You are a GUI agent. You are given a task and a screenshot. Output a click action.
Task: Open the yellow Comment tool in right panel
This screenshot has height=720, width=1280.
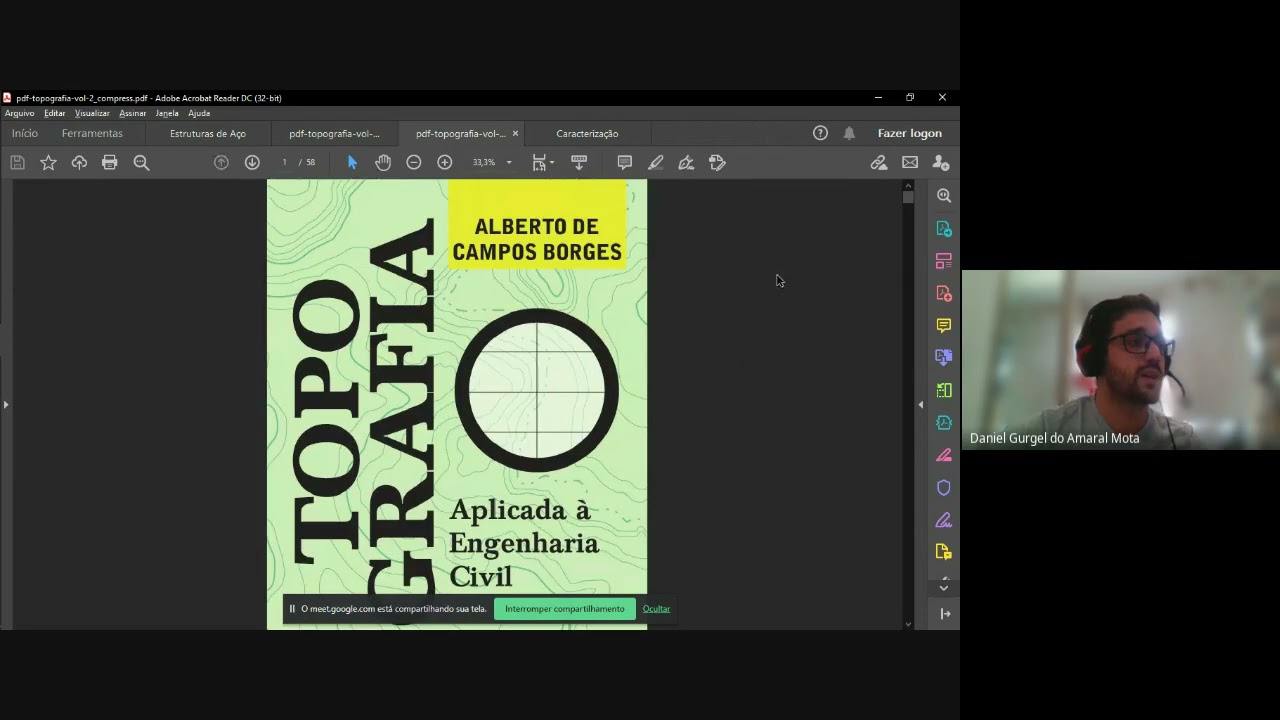point(944,326)
